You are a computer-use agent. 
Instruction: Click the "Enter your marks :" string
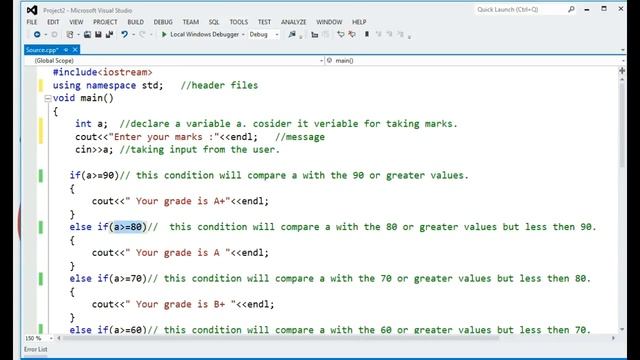(164, 137)
